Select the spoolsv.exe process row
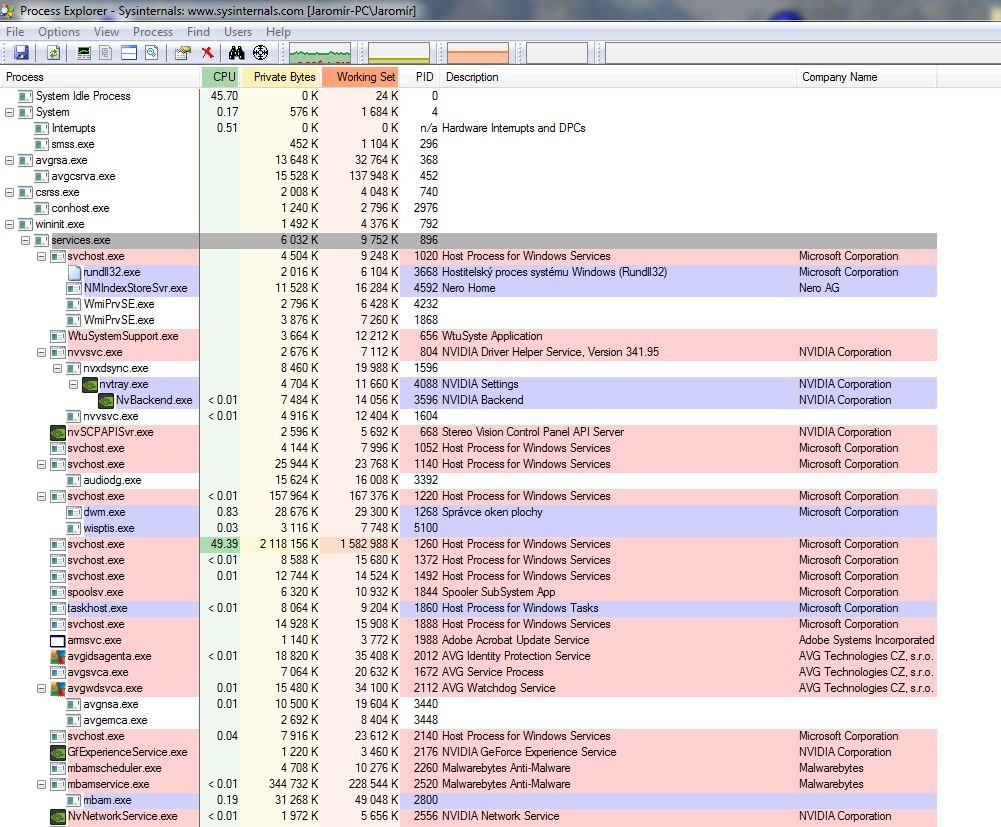The height and width of the screenshot is (827, 1001). (469, 592)
